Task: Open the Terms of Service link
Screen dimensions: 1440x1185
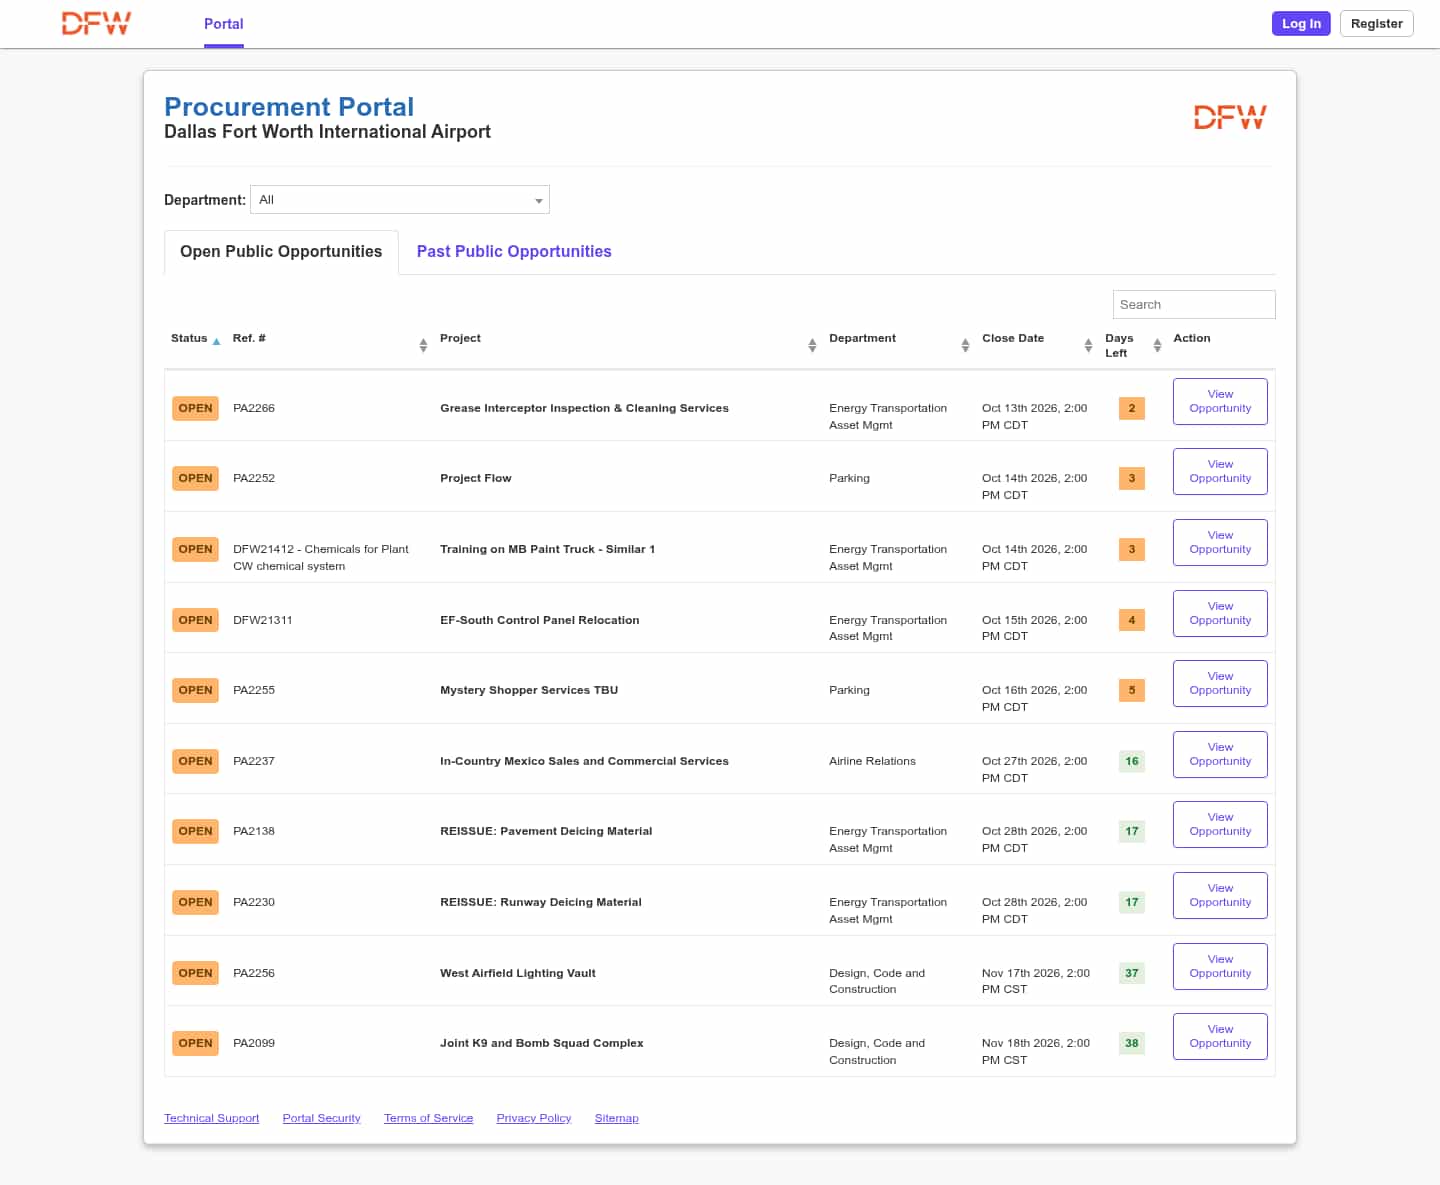Action: click(x=428, y=1118)
